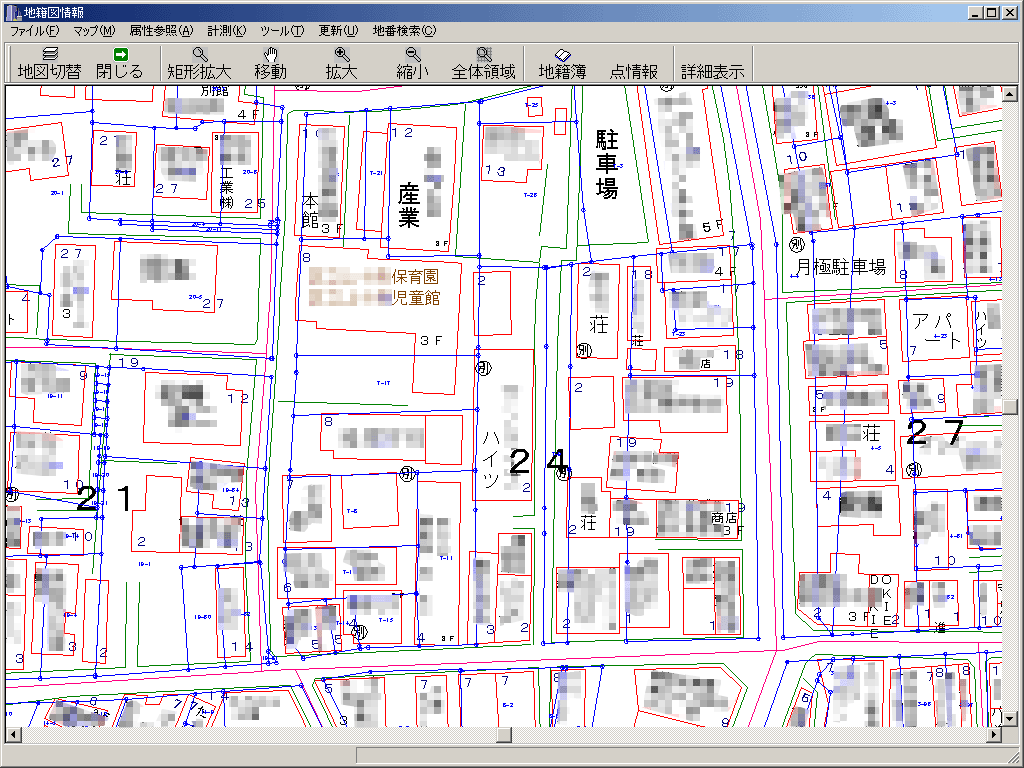Open the ファイル(F) menu
Viewport: 1024px width, 768px height.
(x=35, y=31)
